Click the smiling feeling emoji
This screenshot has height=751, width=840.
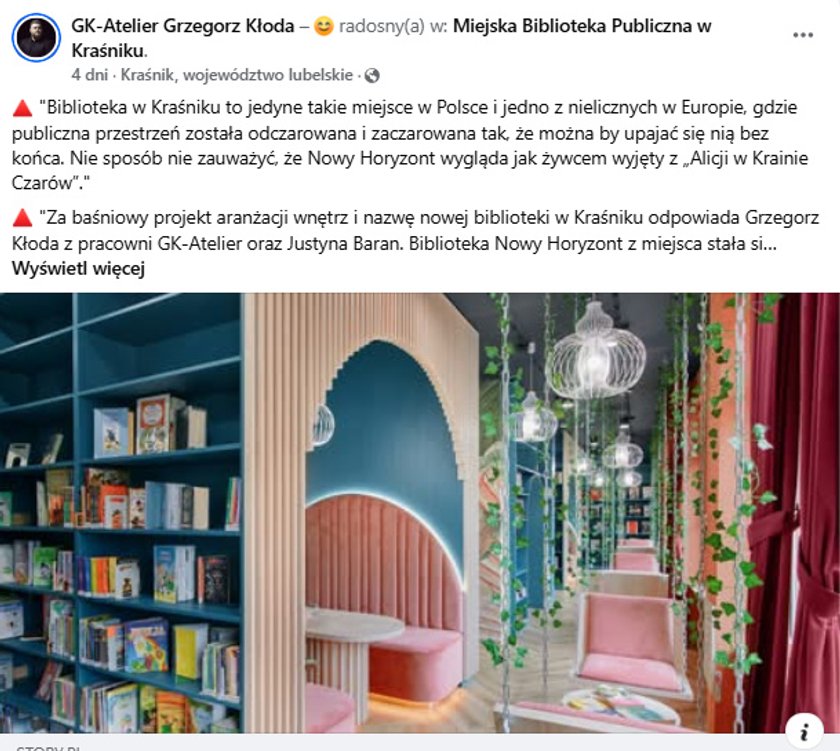click(324, 26)
